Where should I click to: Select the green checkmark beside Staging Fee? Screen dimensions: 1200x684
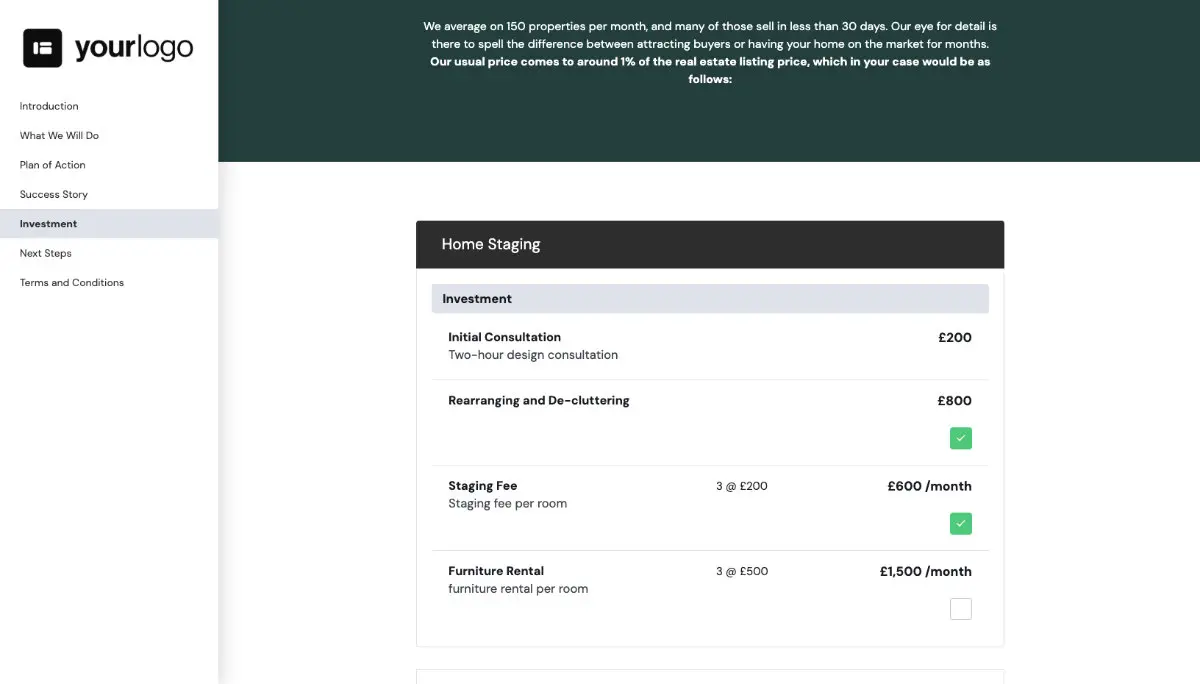pos(960,523)
